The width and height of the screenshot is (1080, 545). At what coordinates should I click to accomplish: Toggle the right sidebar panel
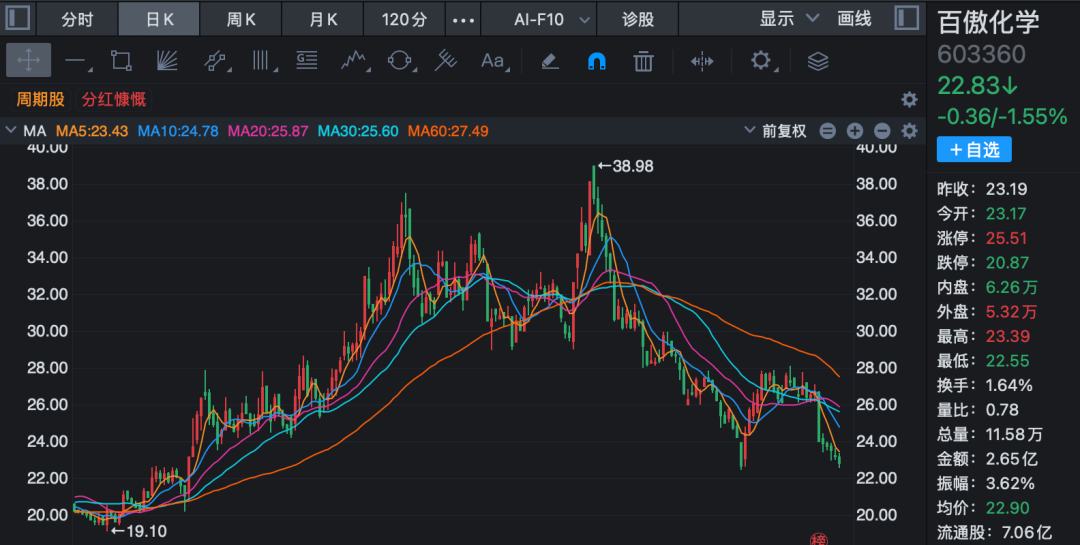point(906,18)
